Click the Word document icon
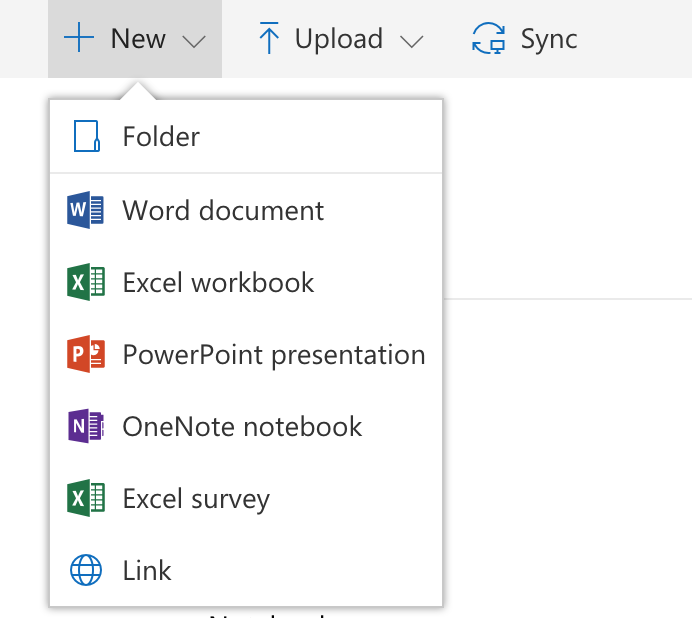 click(86, 211)
